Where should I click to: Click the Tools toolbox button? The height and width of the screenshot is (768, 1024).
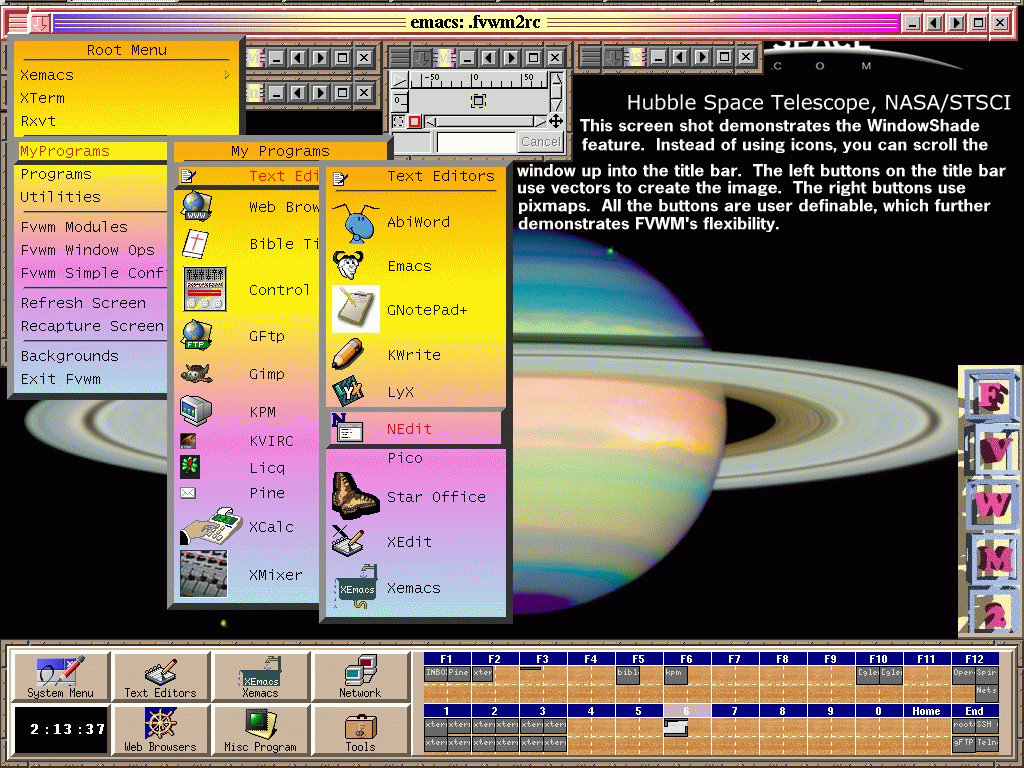[360, 729]
